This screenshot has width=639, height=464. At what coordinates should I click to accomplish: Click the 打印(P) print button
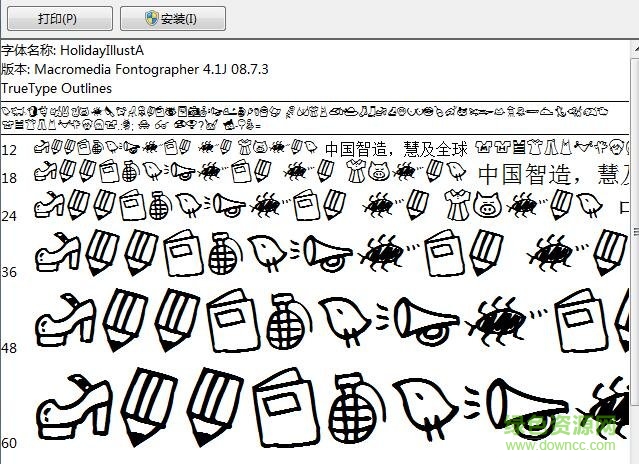tap(60, 18)
